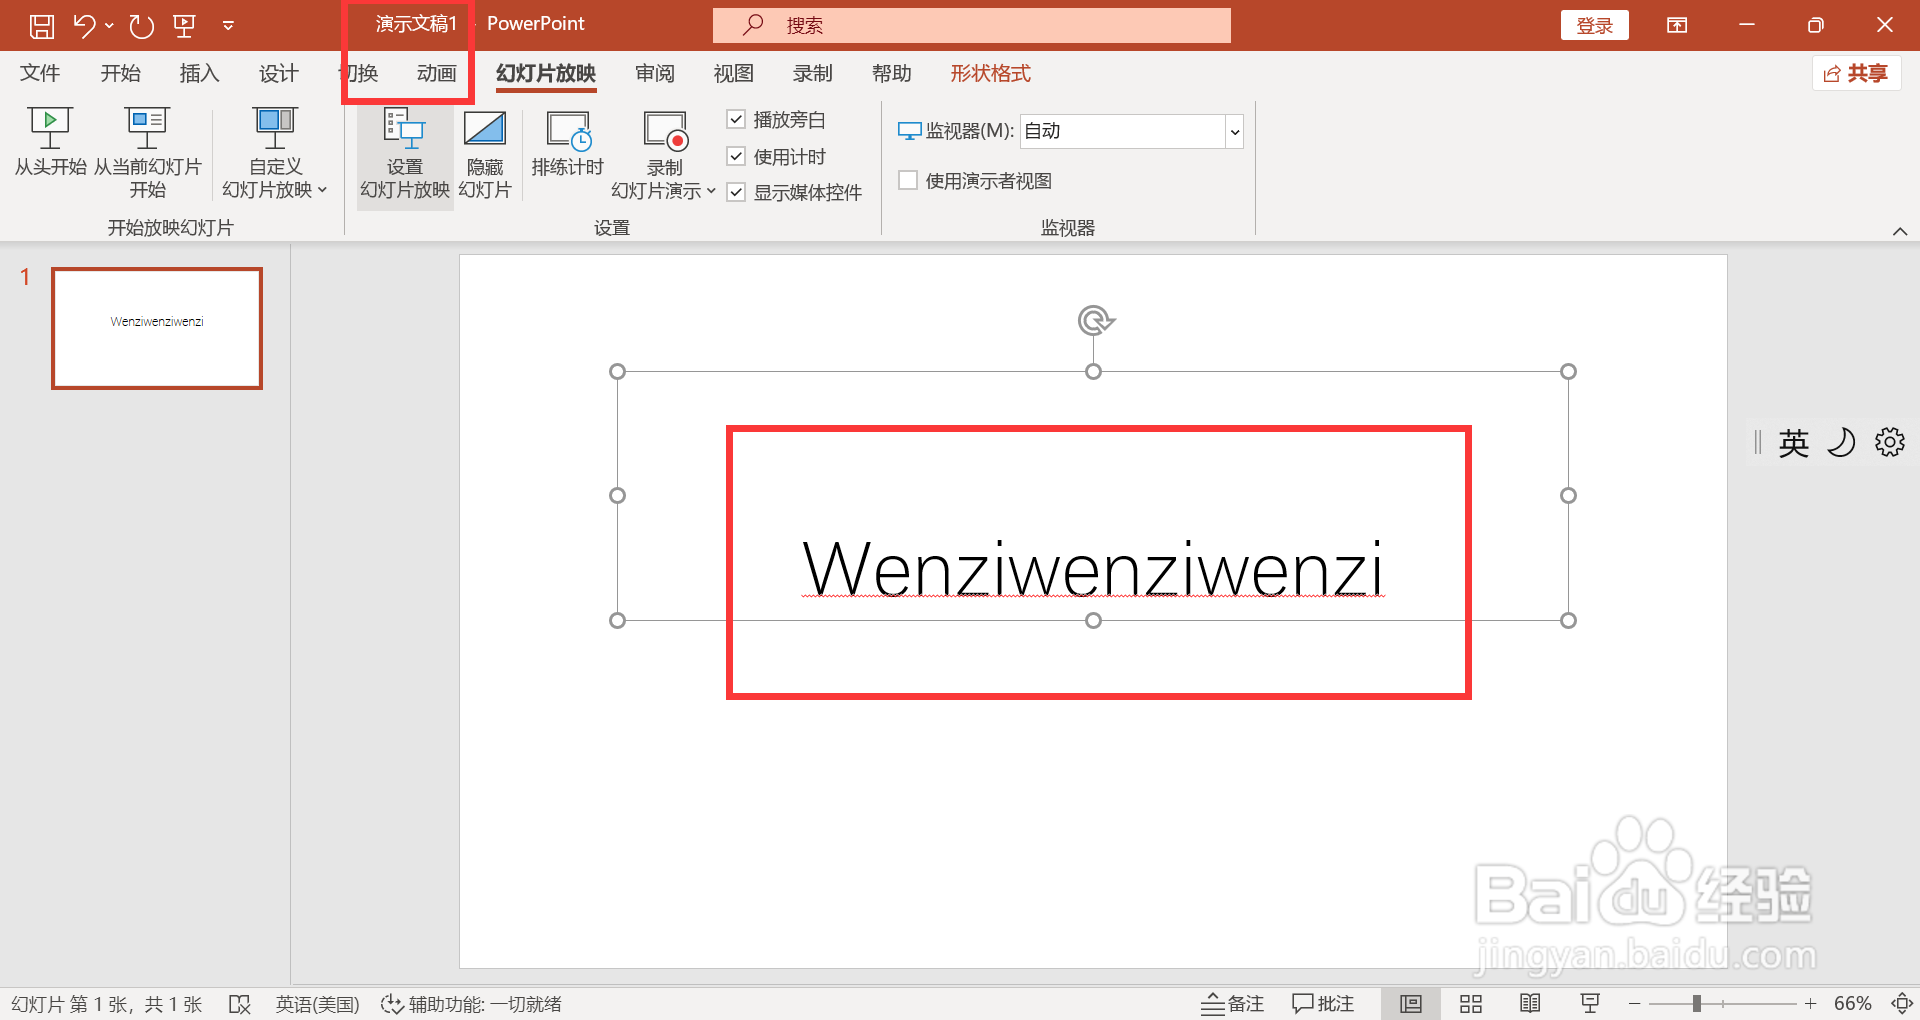Image resolution: width=1920 pixels, height=1020 pixels.
Task: Click the zoom in plus button
Action: tap(1810, 1004)
